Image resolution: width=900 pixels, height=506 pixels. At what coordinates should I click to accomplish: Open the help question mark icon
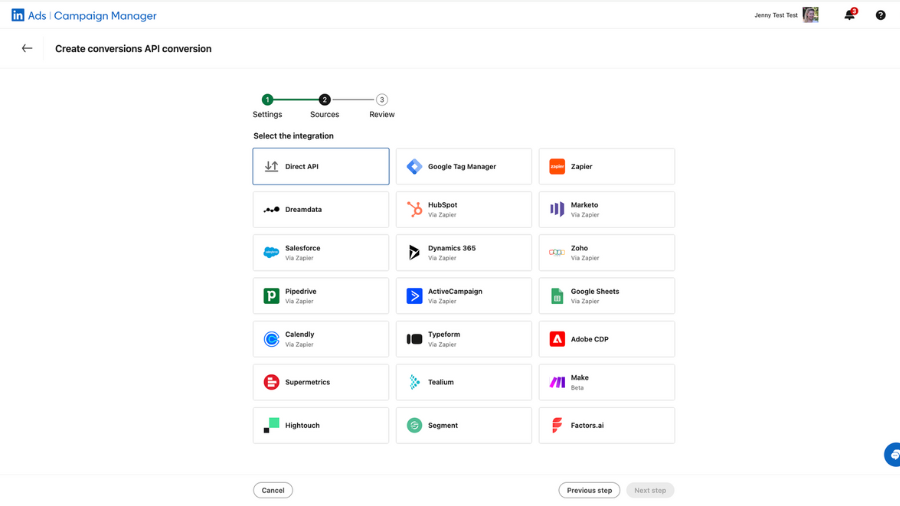880,15
